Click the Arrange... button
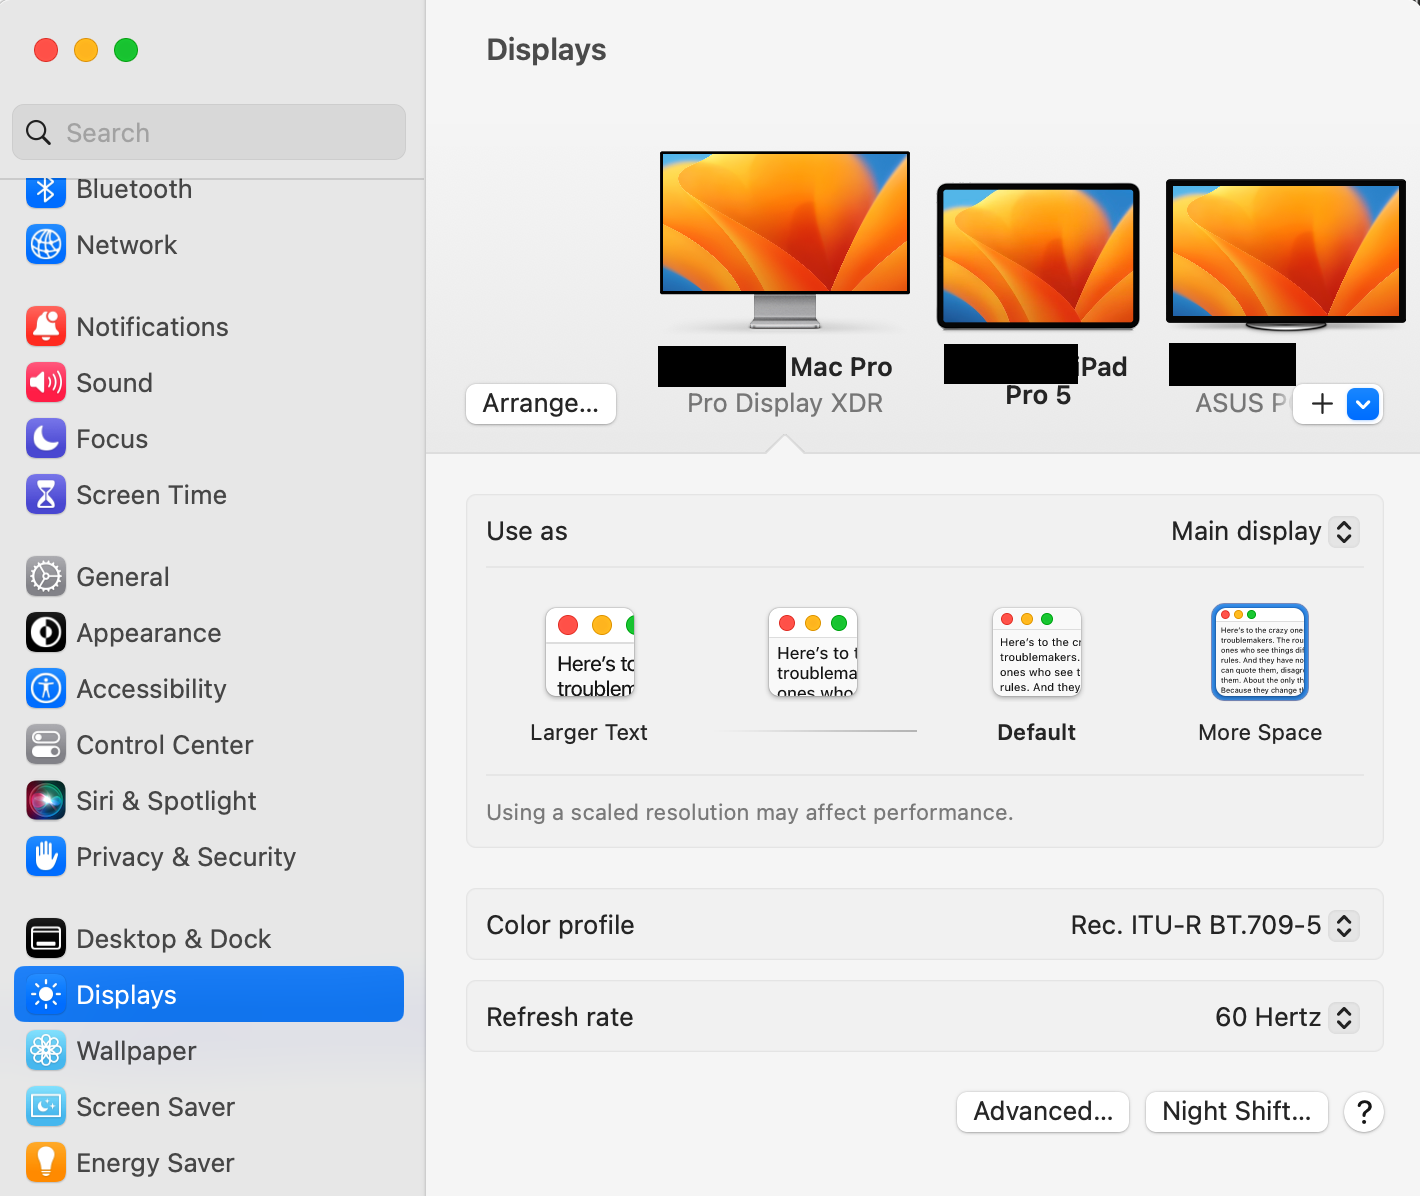The width and height of the screenshot is (1420, 1196). (x=541, y=404)
